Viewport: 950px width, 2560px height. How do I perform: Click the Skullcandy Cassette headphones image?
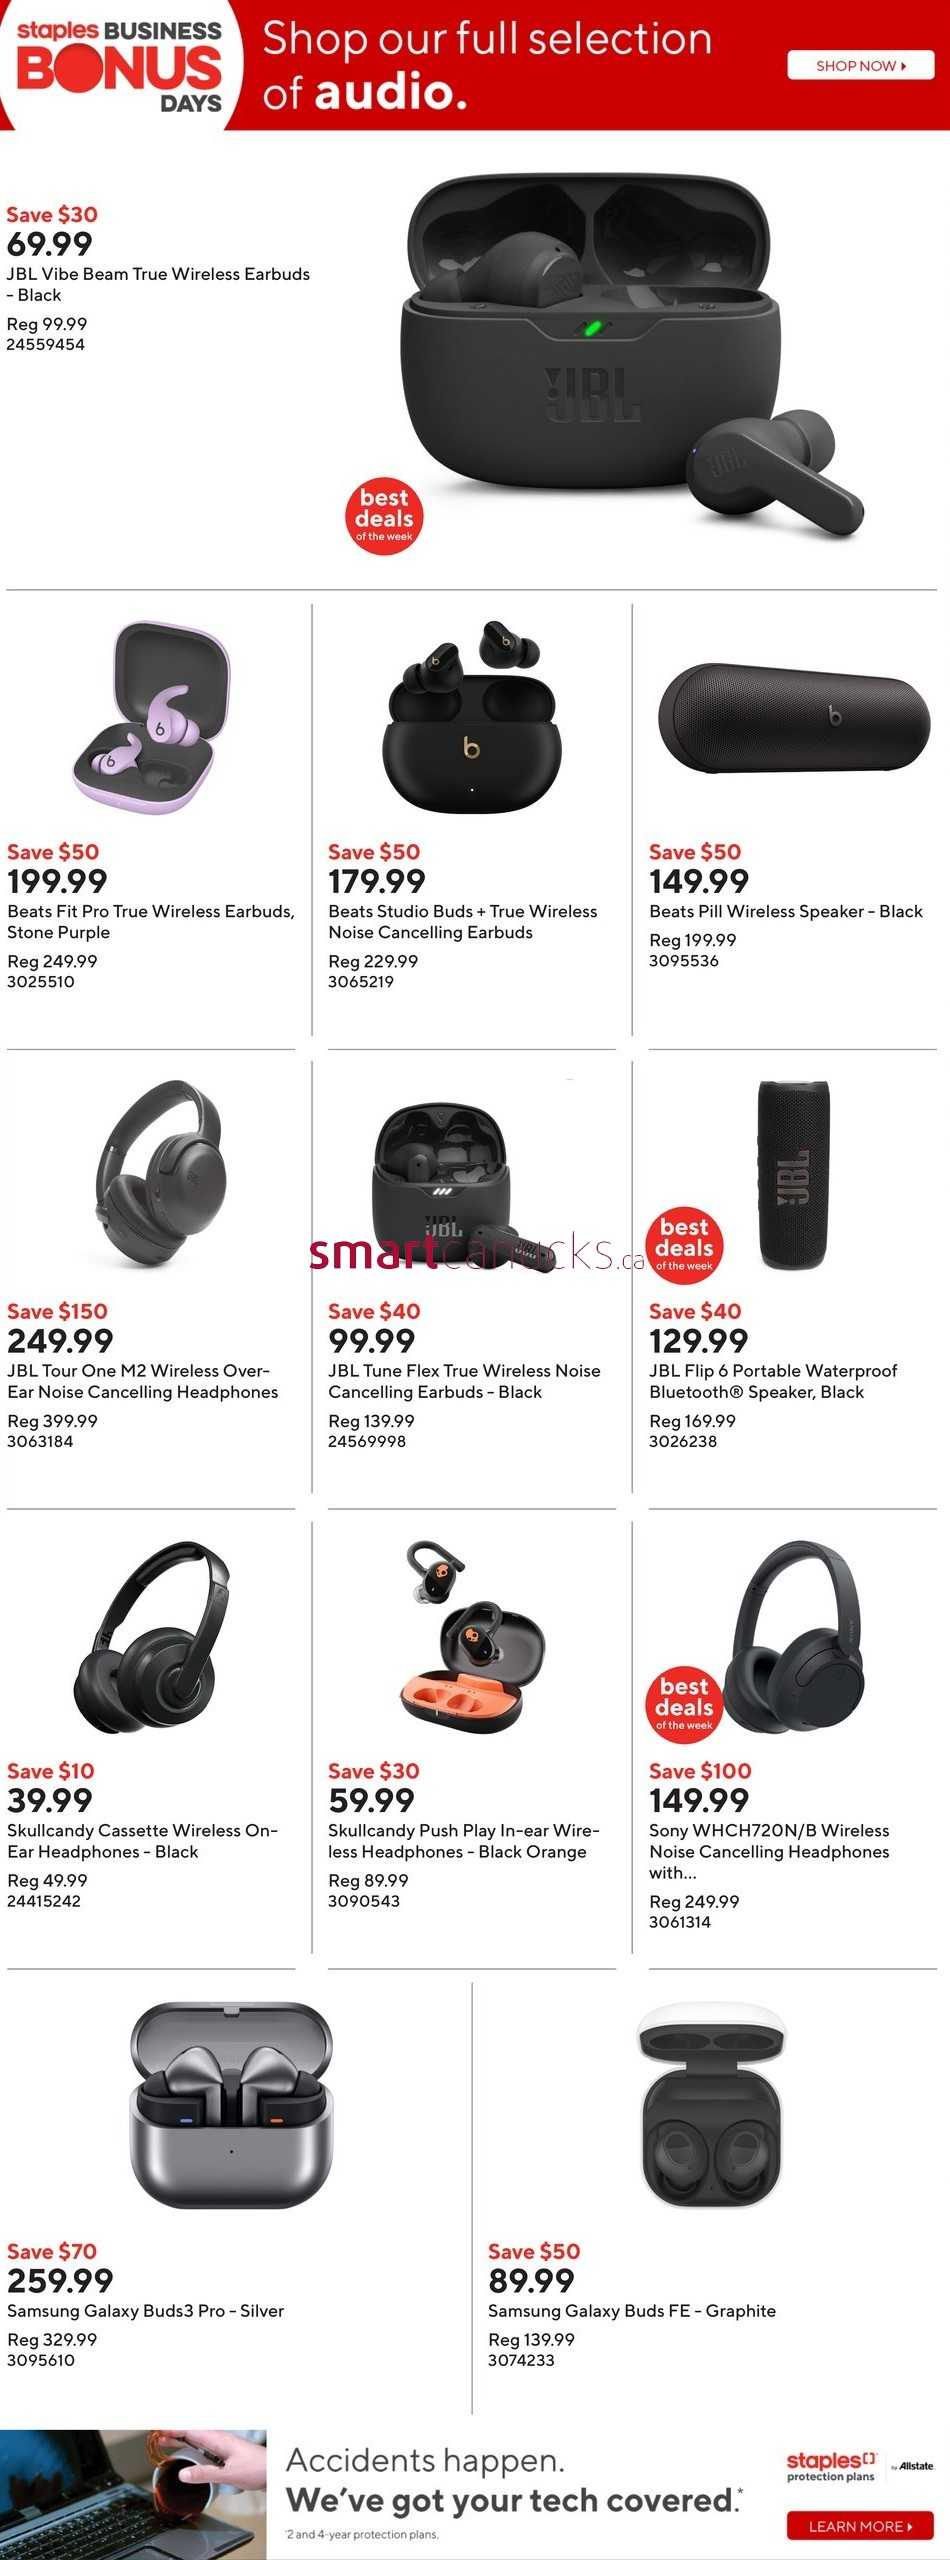pos(152,1637)
